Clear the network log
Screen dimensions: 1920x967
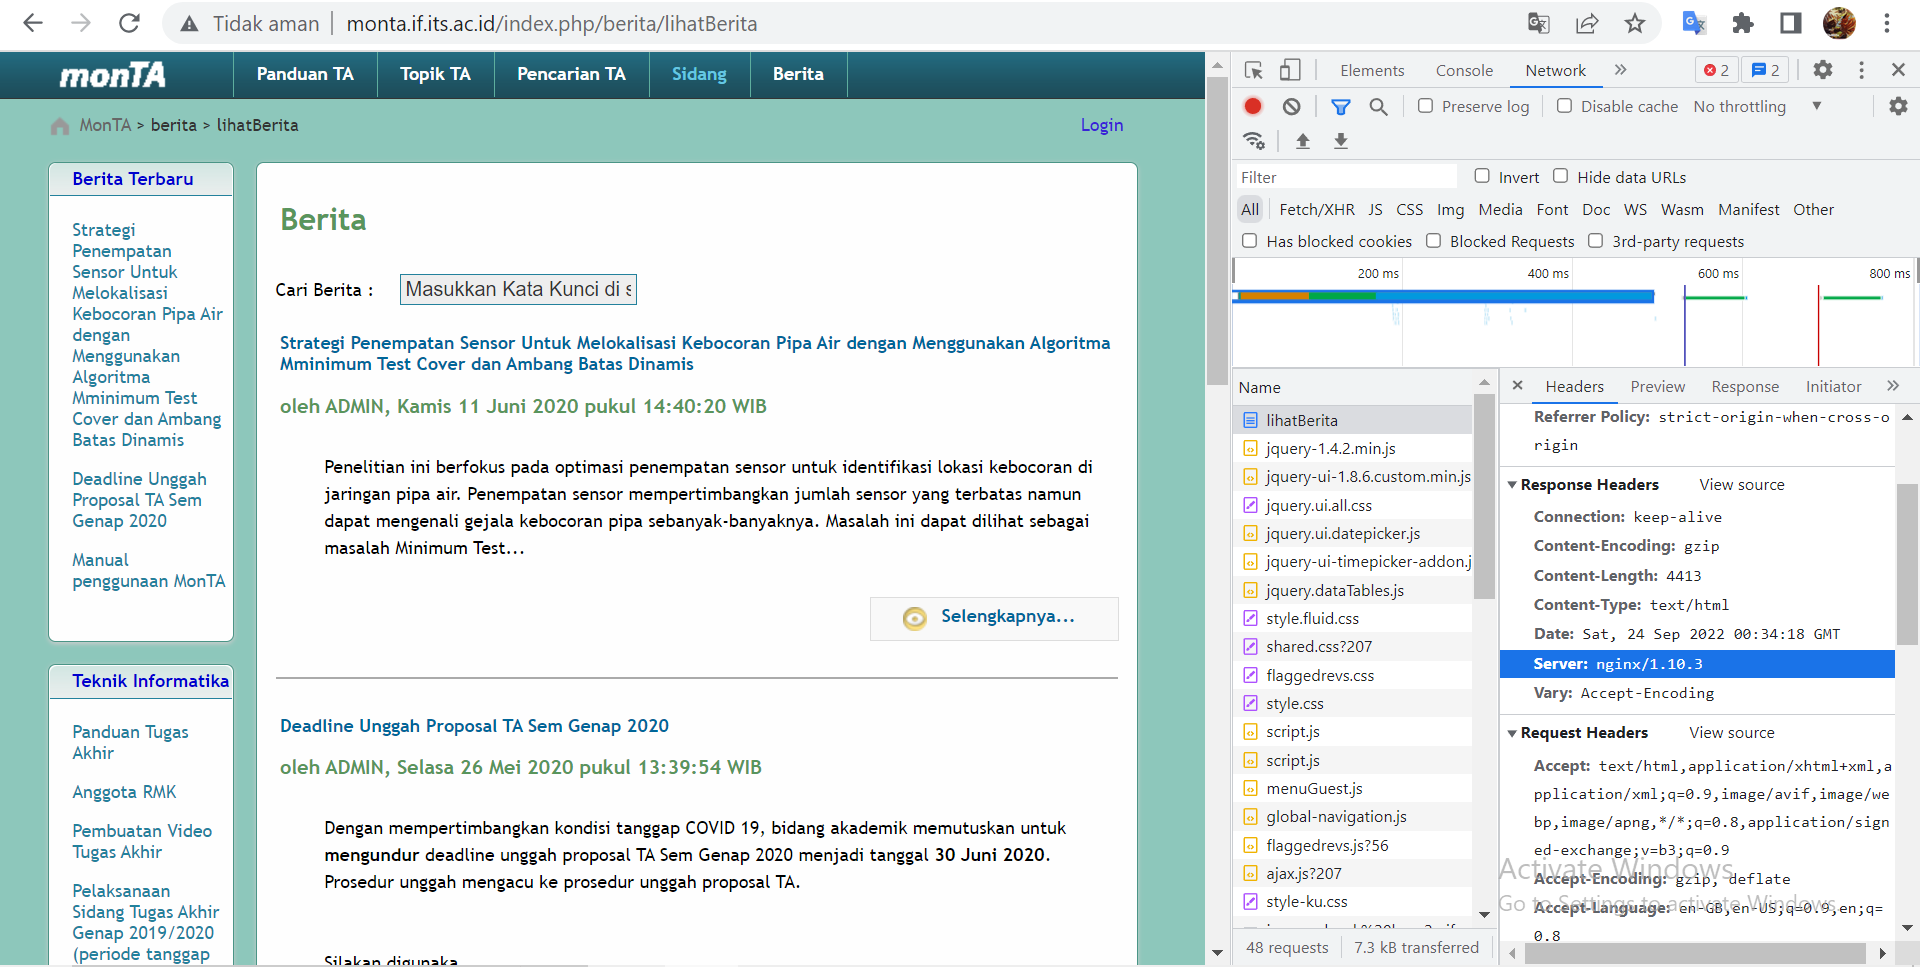(x=1292, y=106)
